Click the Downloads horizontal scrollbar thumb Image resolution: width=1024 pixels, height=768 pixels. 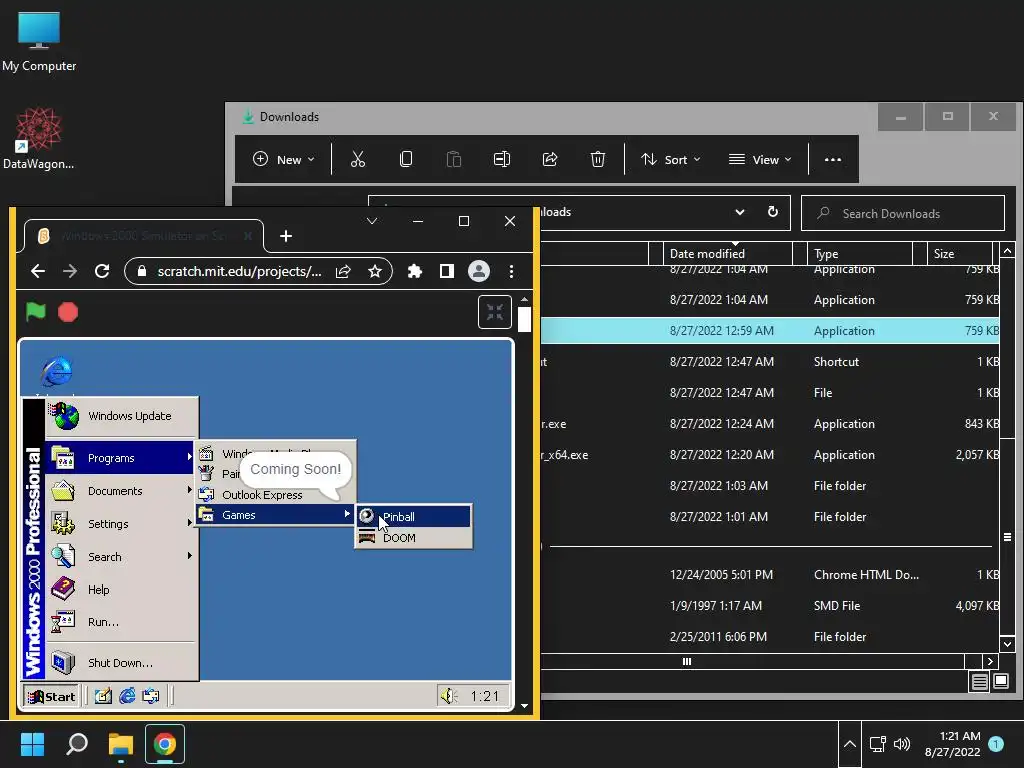pos(686,662)
